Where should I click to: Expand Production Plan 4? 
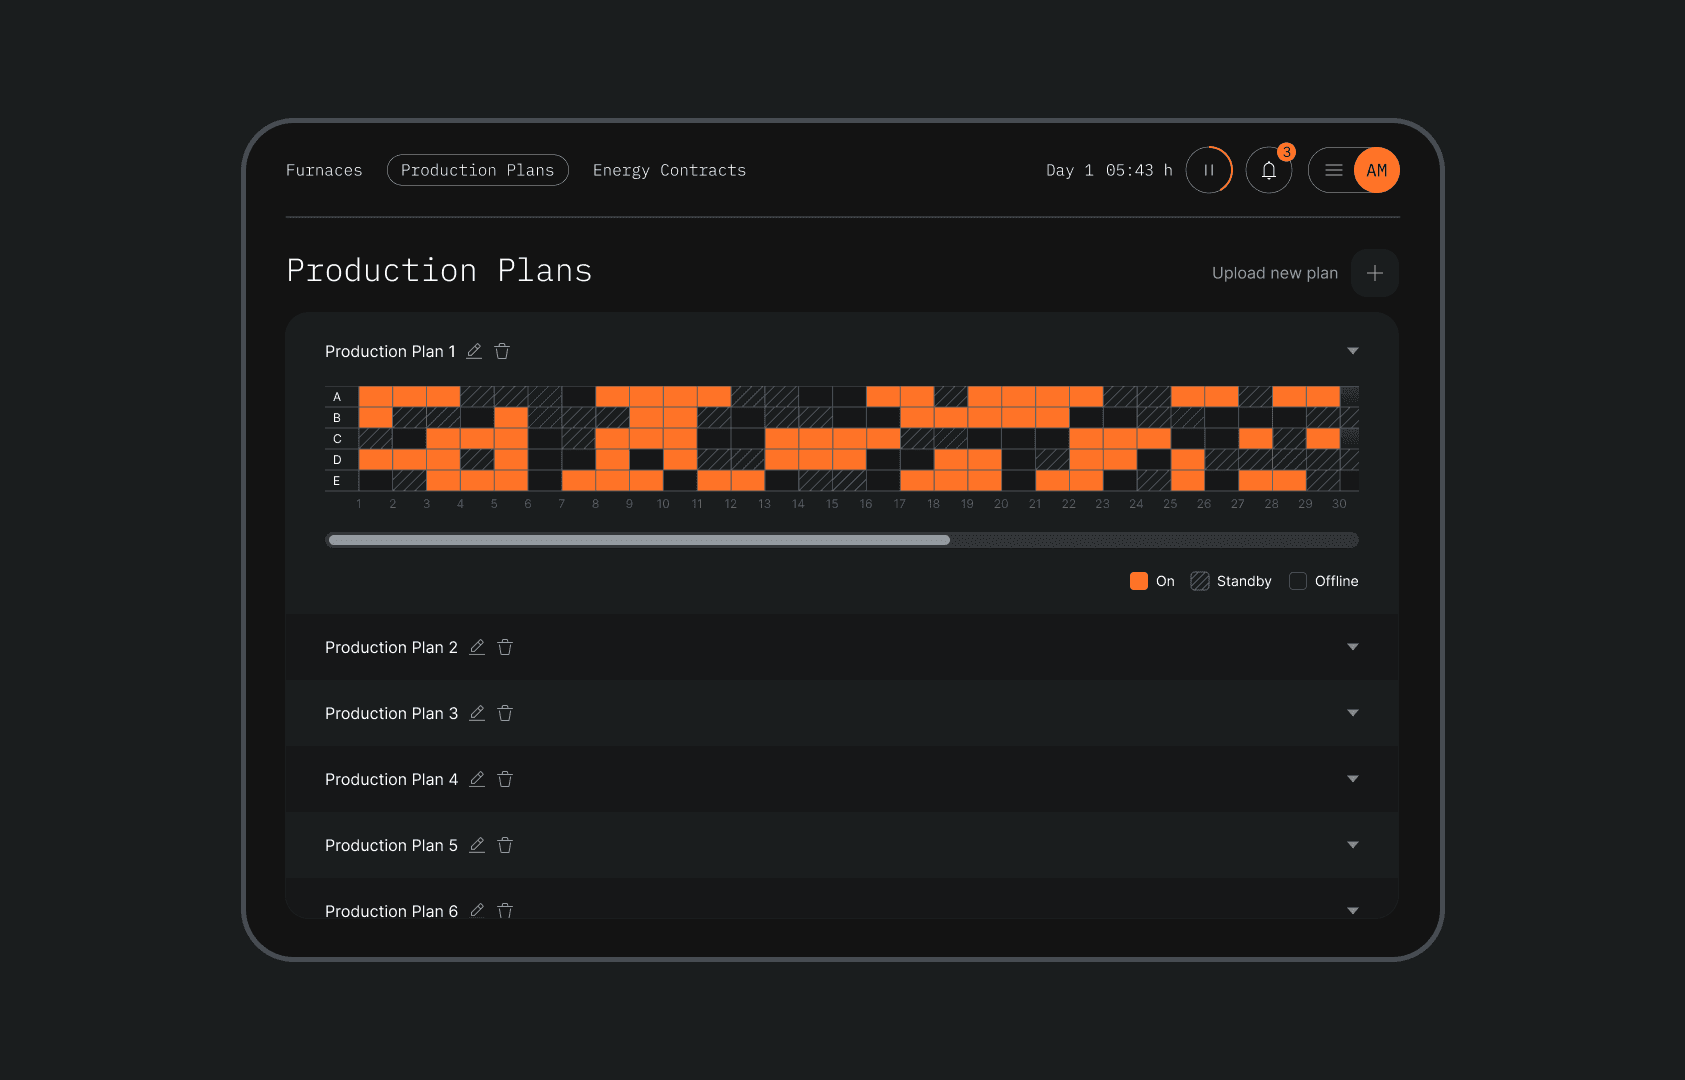[x=1353, y=779]
